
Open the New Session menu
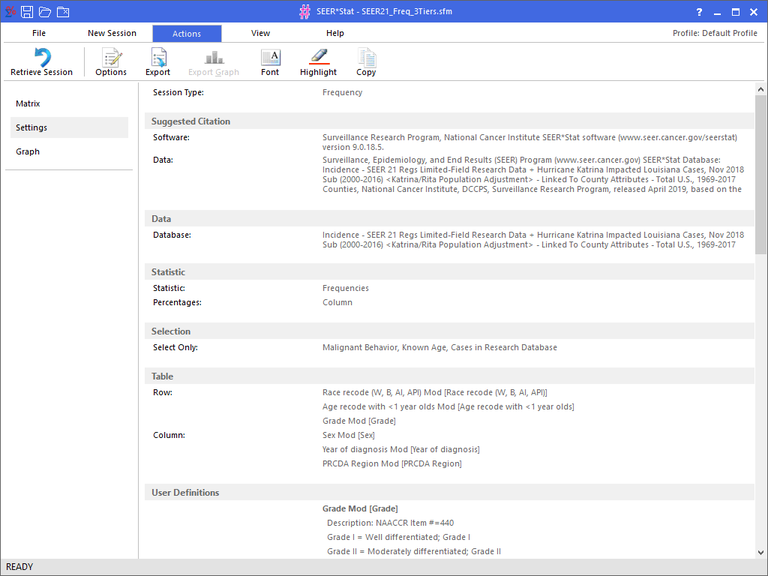[112, 33]
